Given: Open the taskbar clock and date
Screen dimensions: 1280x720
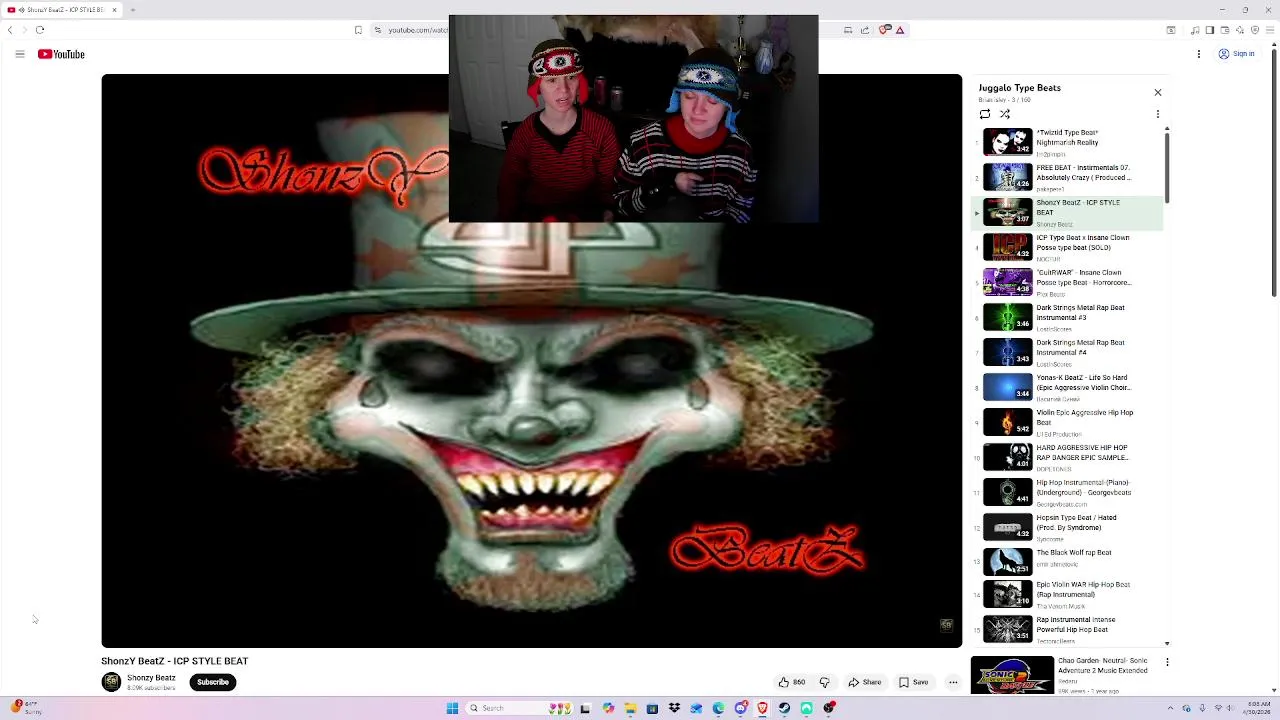Looking at the screenshot, I should [x=1258, y=708].
